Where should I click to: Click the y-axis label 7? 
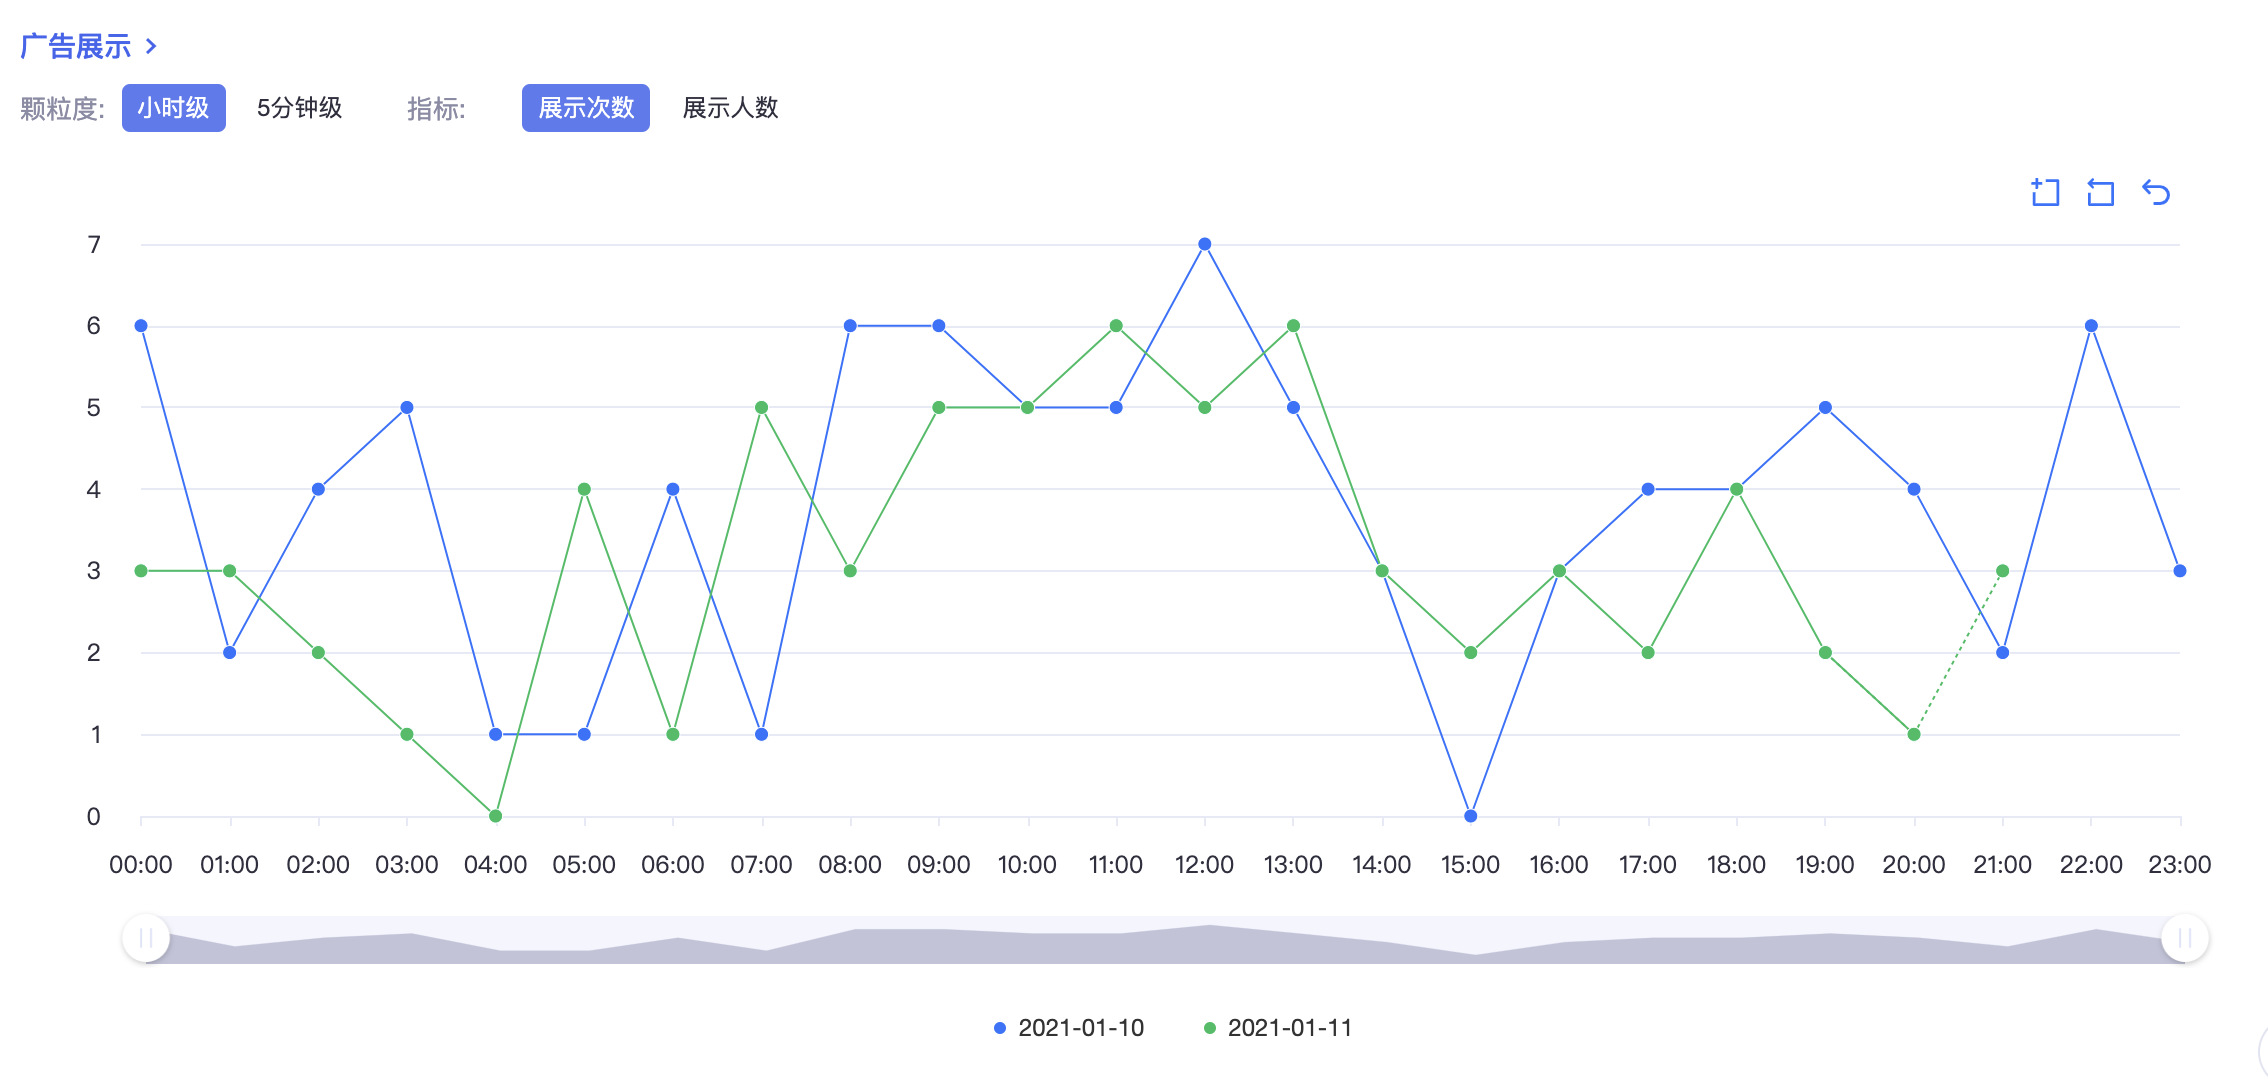coord(94,245)
